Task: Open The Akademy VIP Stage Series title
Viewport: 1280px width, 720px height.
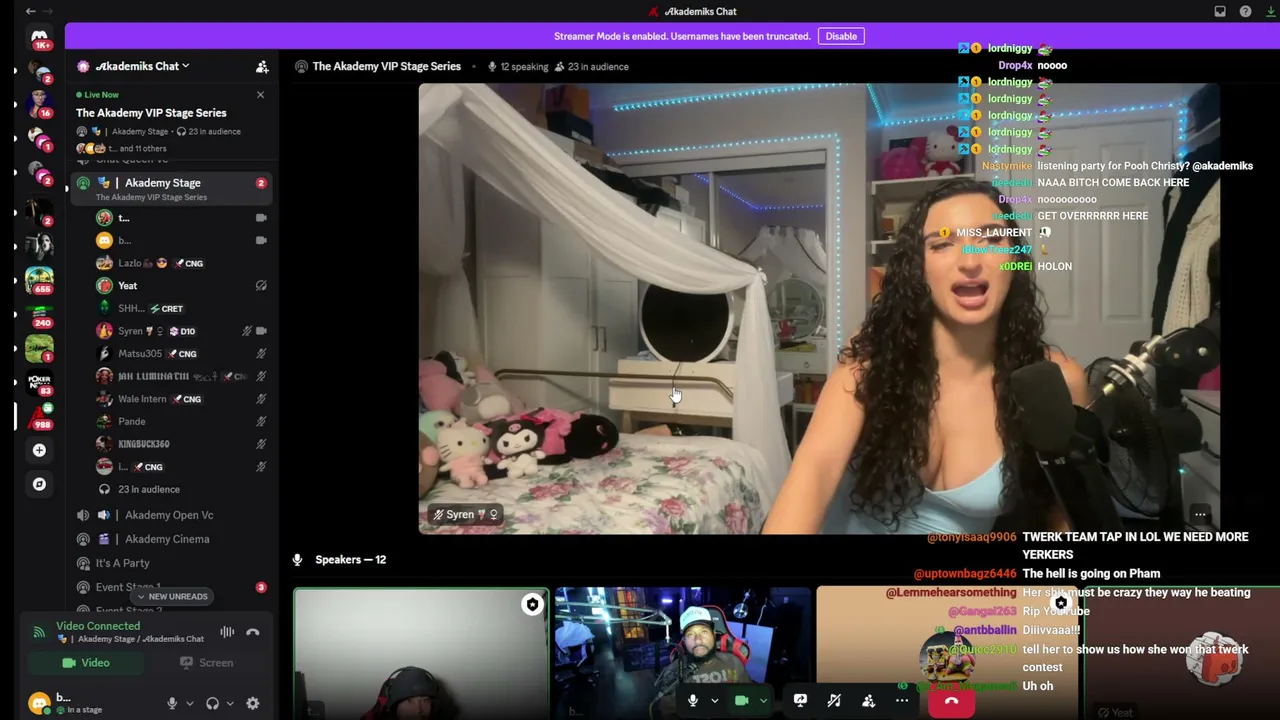Action: [x=386, y=67]
